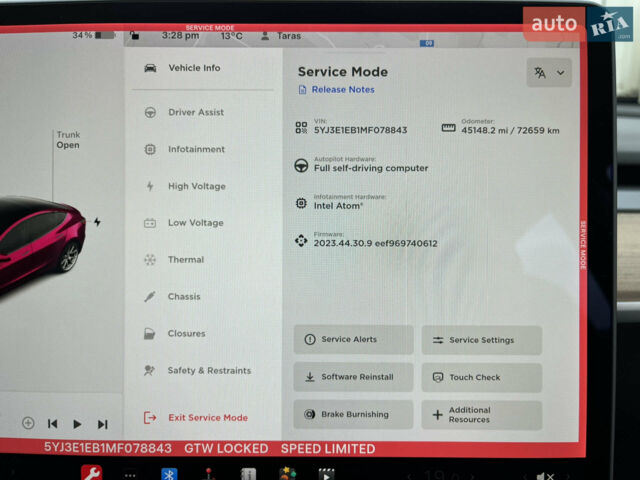This screenshot has height=480, width=640.
Task: Open Release Notes link
Action: [337, 89]
